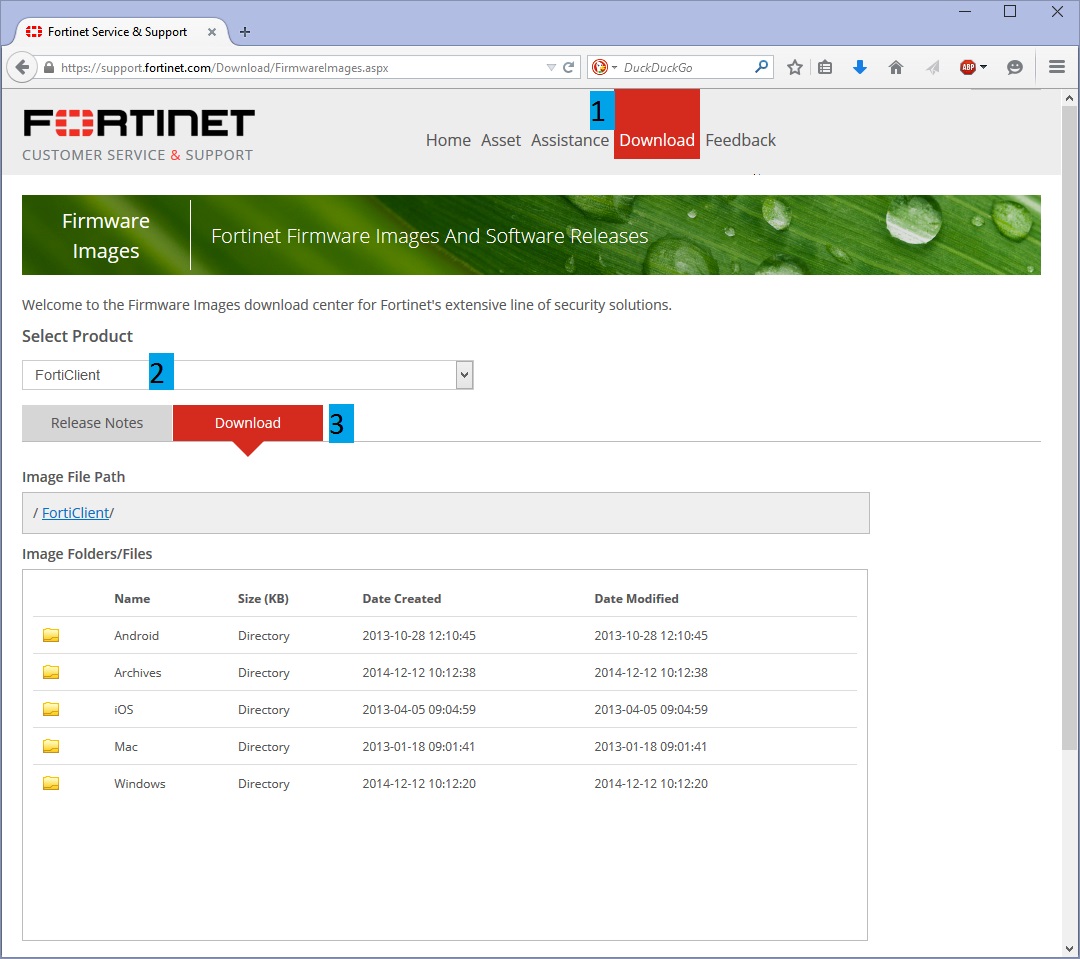Click the page vertical scrollbar thumb
The image size is (1080, 959).
point(1069,427)
